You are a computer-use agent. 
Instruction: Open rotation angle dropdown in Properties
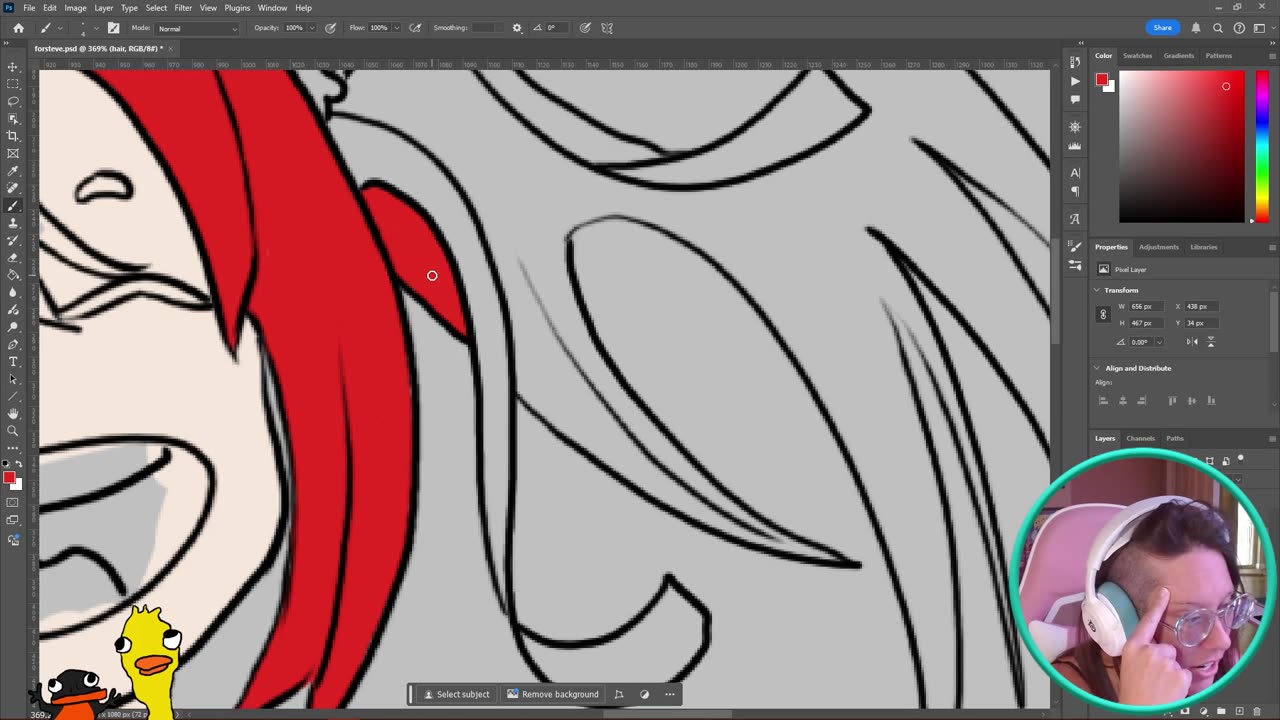[1159, 342]
